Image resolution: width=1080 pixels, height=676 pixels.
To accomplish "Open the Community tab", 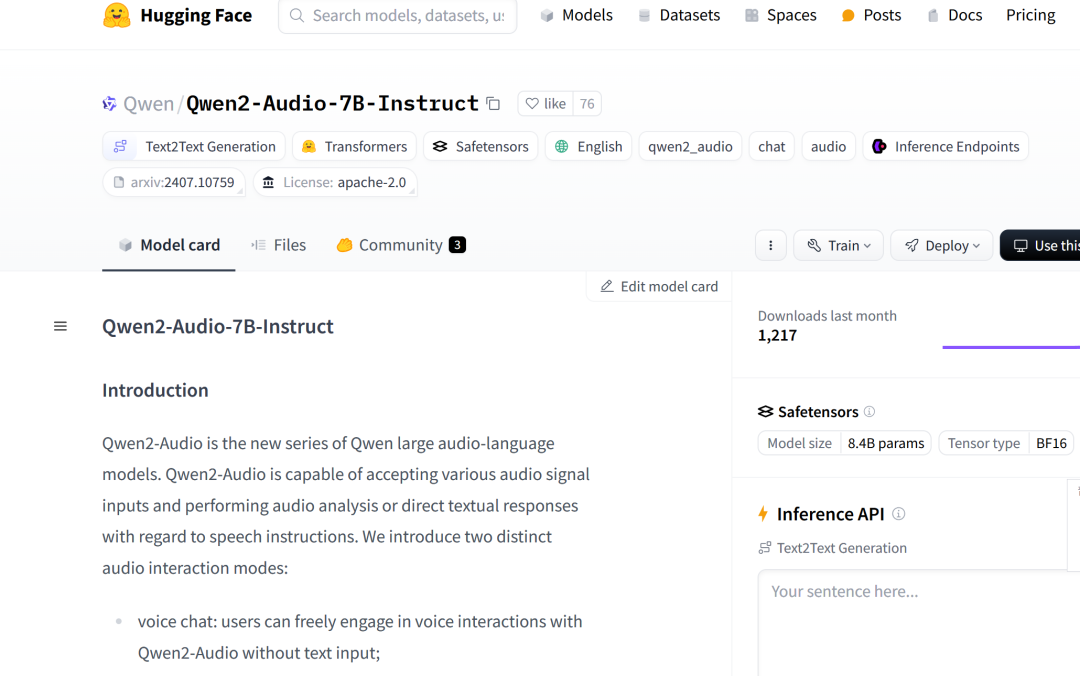I will pyautogui.click(x=400, y=245).
